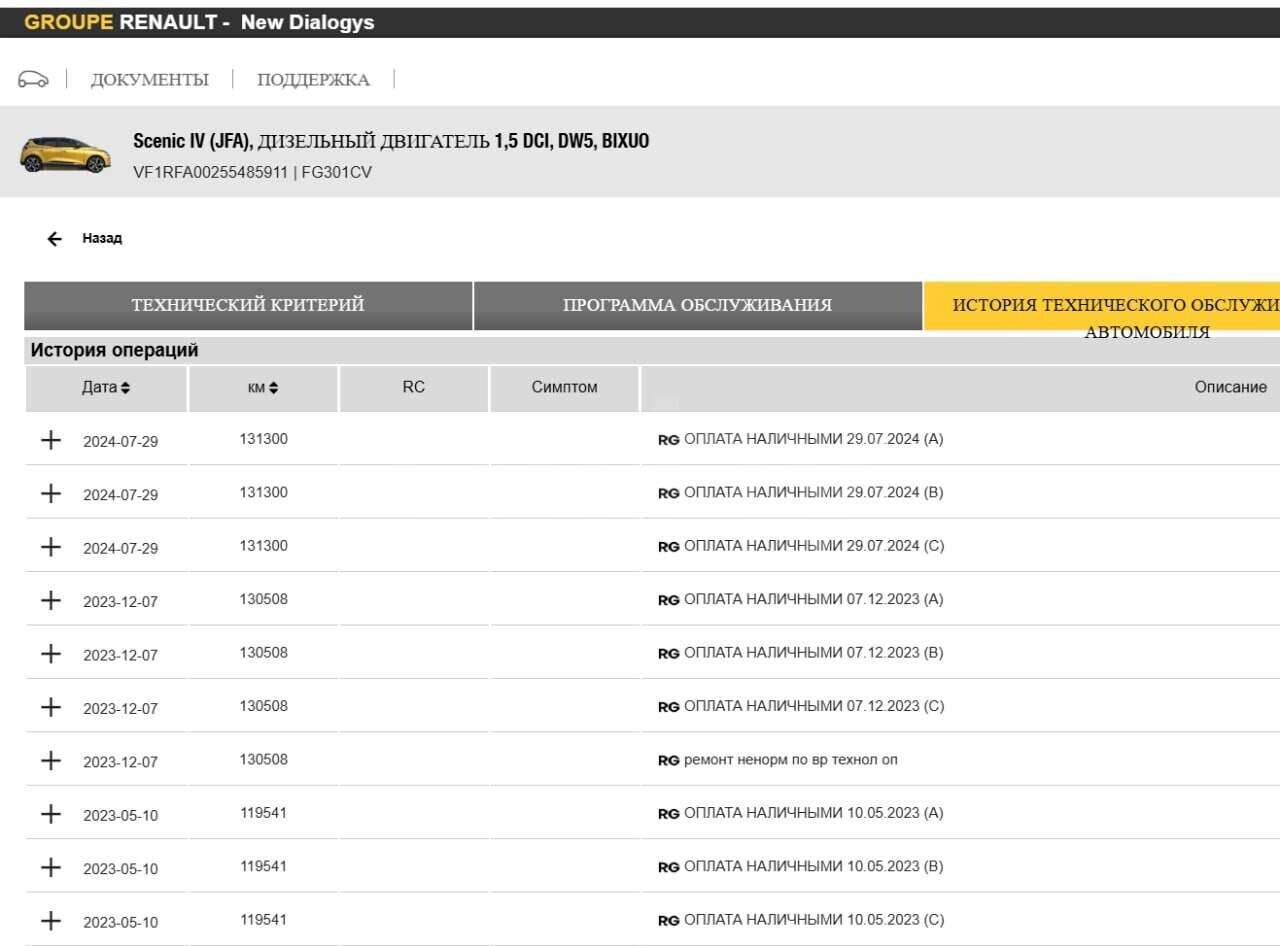Expand the ремонт ненорм по вр row
Image resolution: width=1280 pixels, height=946 pixels.
(x=50, y=760)
